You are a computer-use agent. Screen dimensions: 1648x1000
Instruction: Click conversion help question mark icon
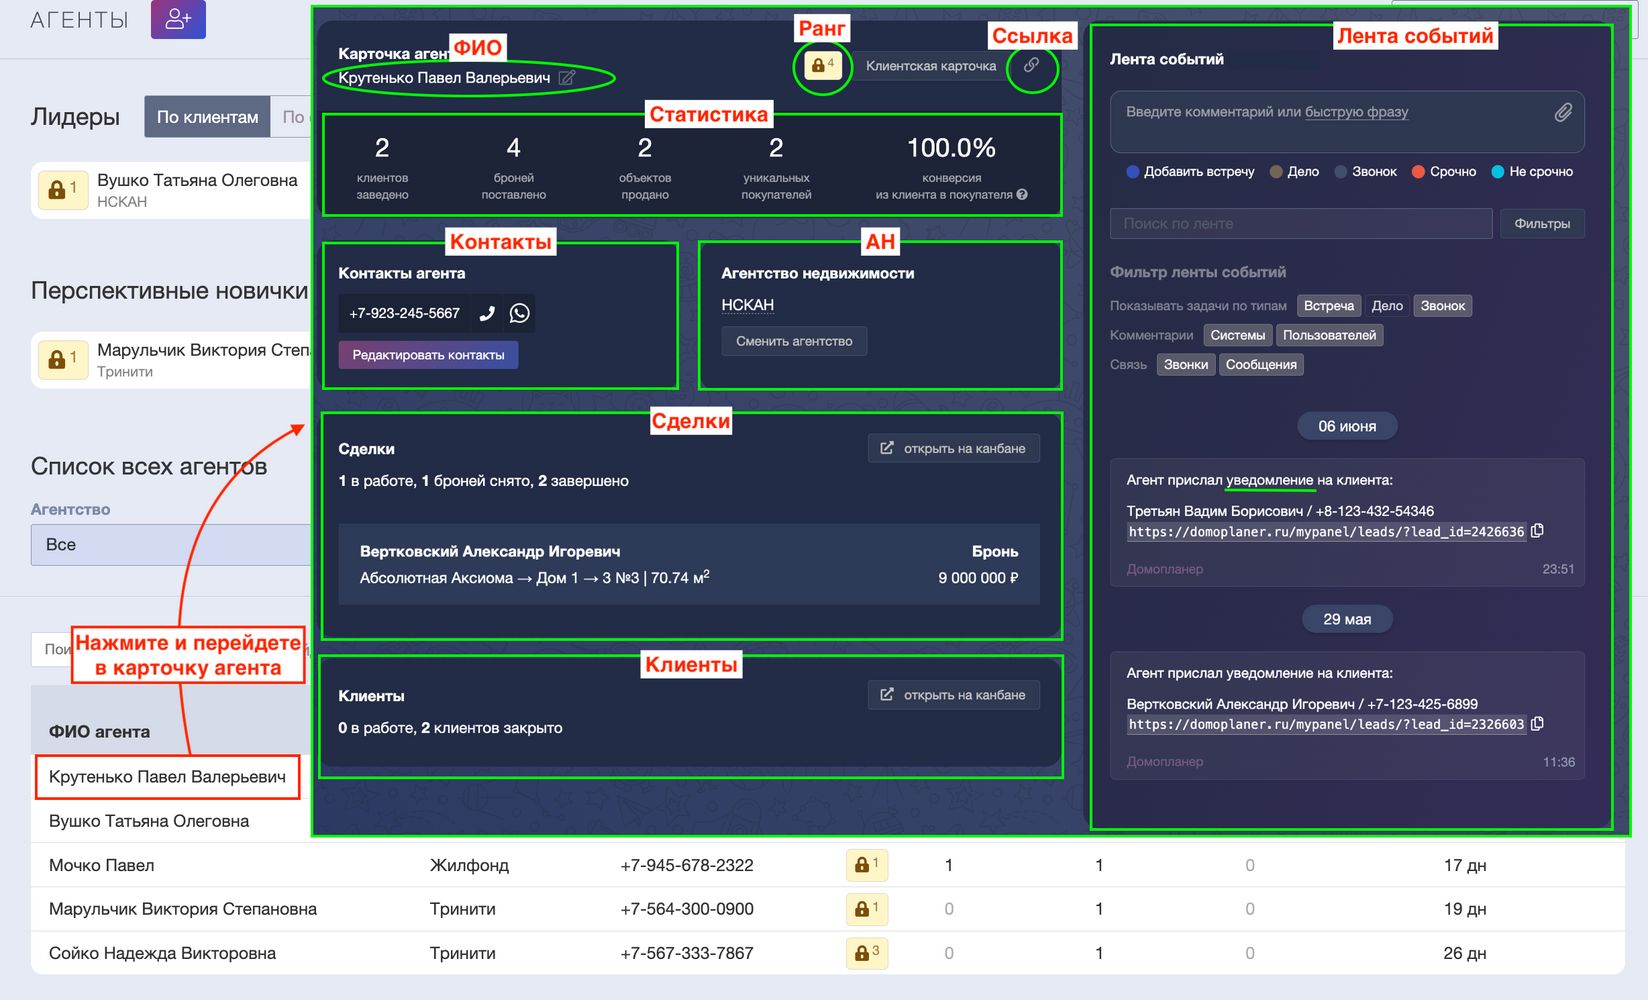1022,194
